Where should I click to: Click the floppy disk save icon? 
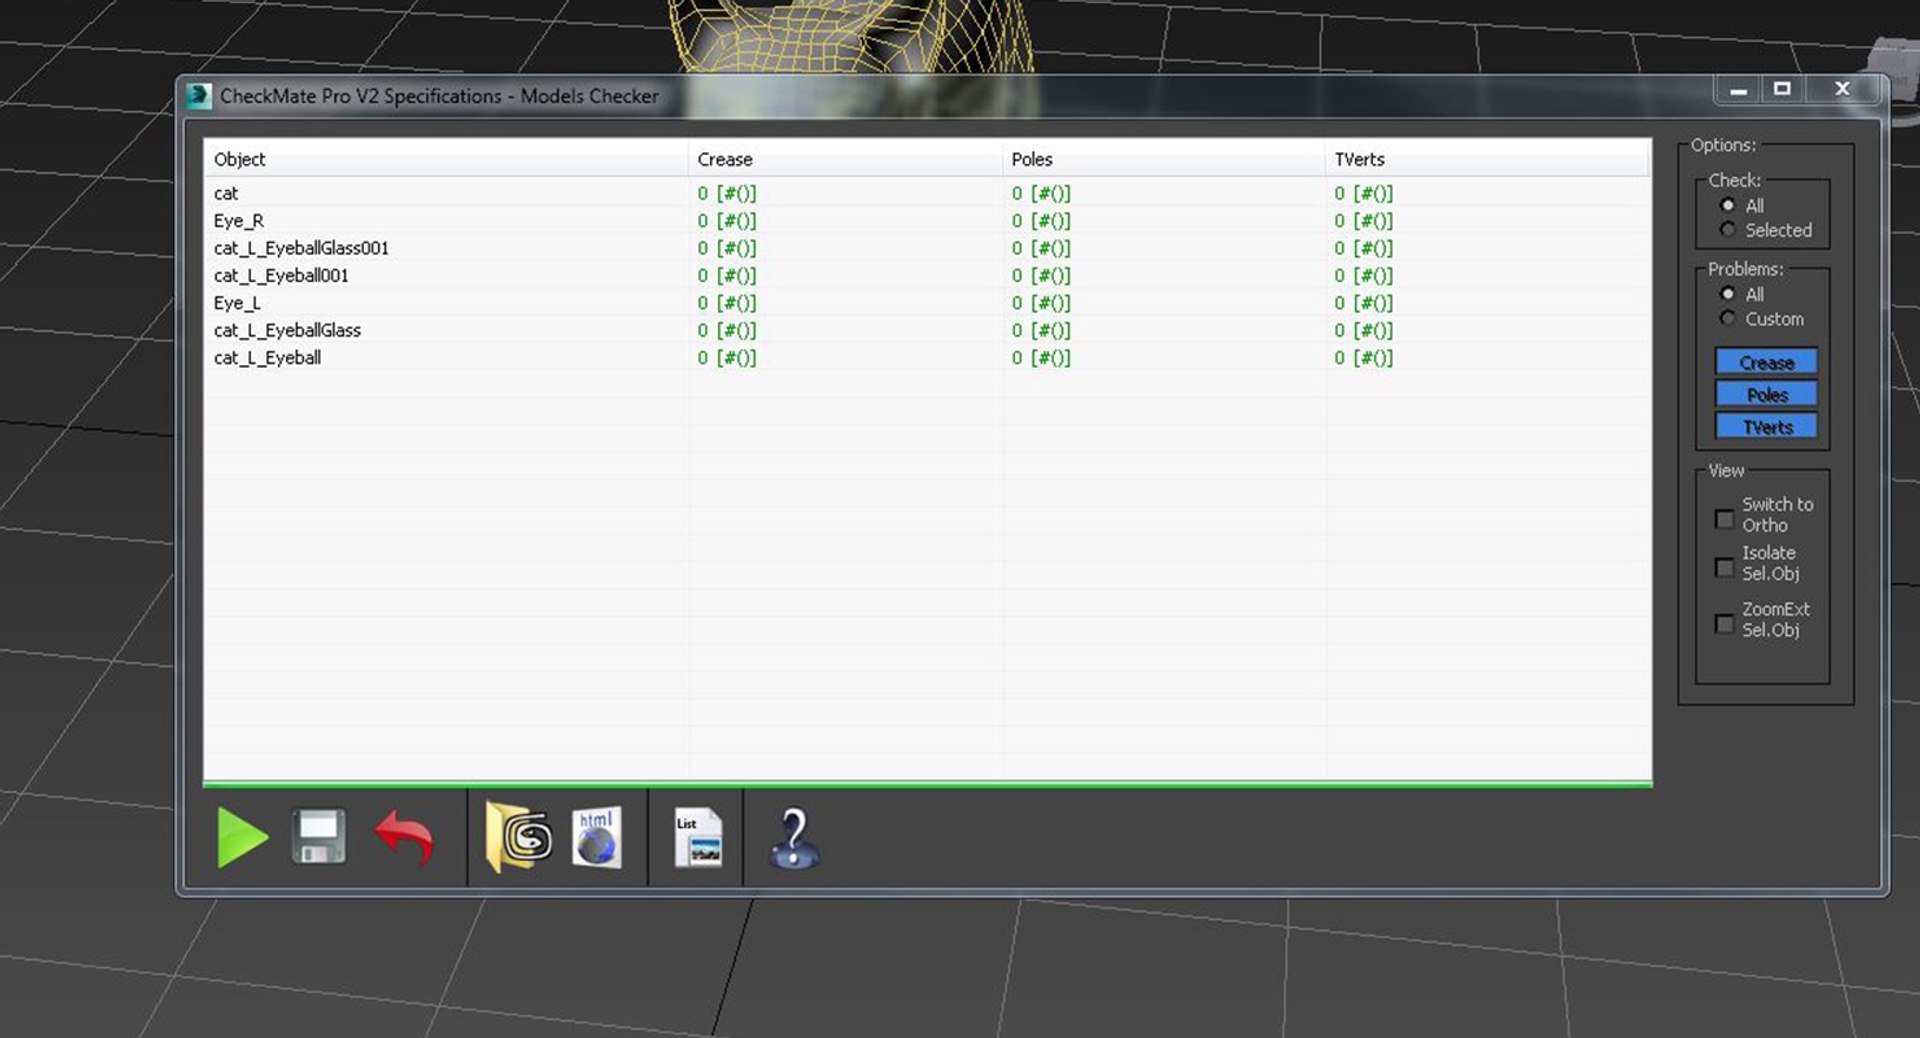[319, 836]
